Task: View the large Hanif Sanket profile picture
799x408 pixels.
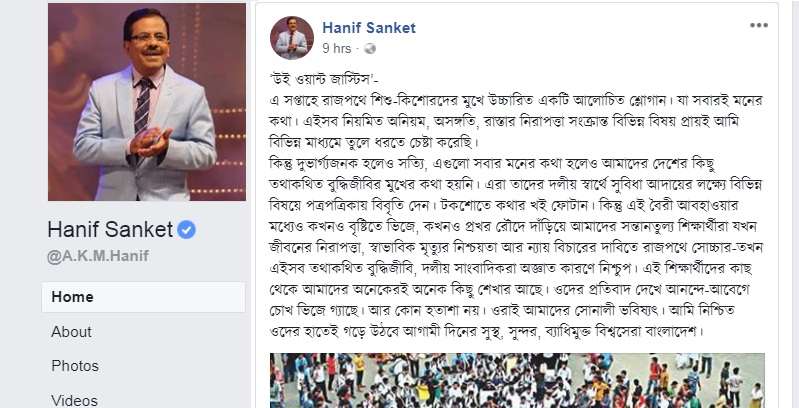Action: point(147,102)
